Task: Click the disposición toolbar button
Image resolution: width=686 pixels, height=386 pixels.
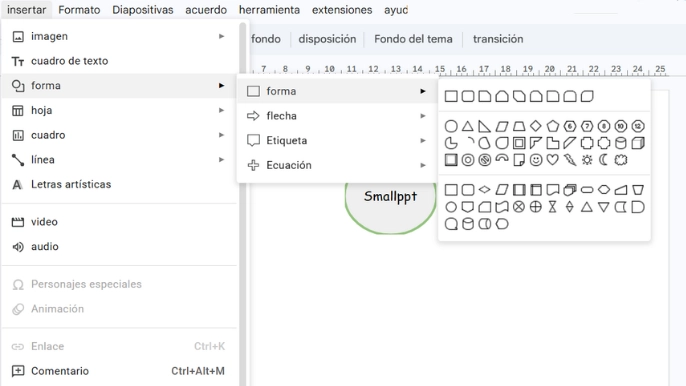Action: tap(327, 39)
